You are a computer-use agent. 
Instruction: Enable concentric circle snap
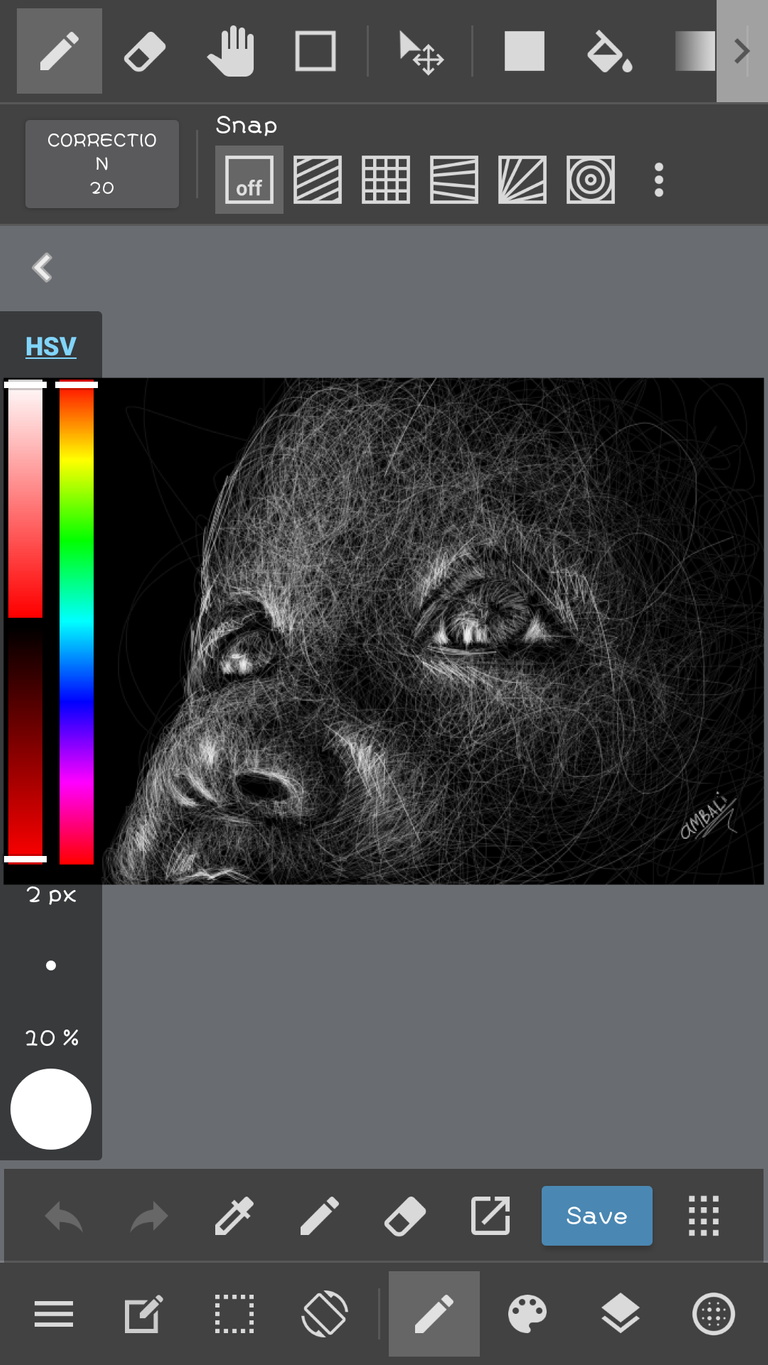(x=590, y=180)
